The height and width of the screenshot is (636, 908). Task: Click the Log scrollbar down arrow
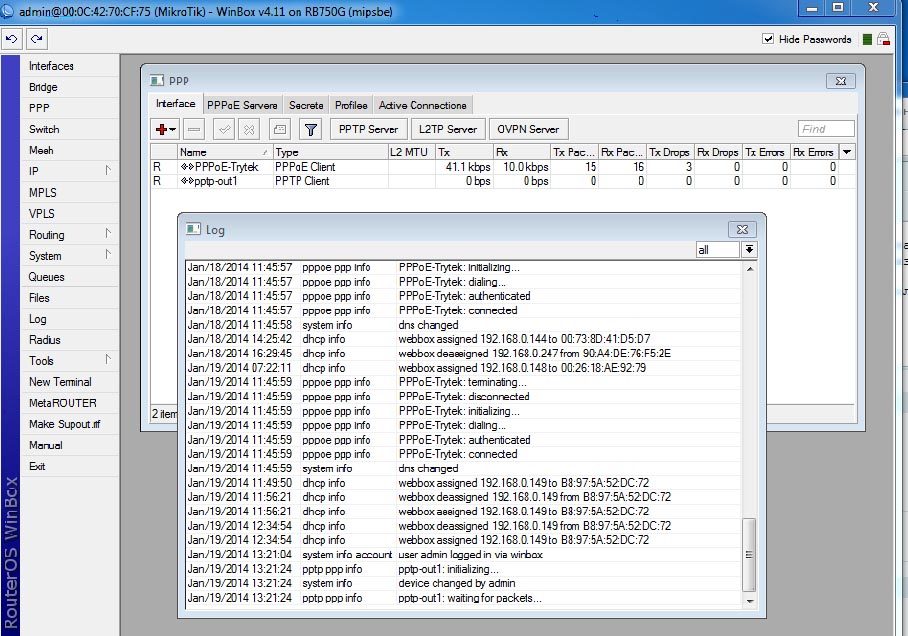(x=749, y=601)
